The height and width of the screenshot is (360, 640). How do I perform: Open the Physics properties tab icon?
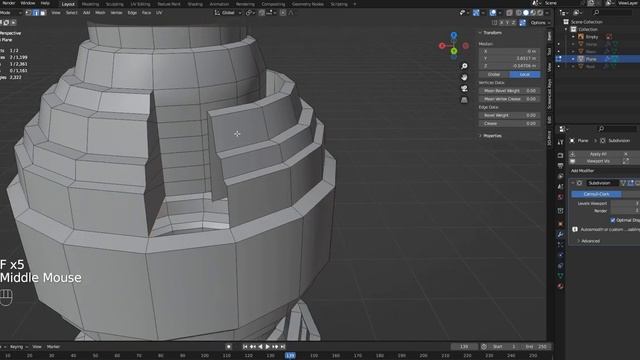coord(560,255)
